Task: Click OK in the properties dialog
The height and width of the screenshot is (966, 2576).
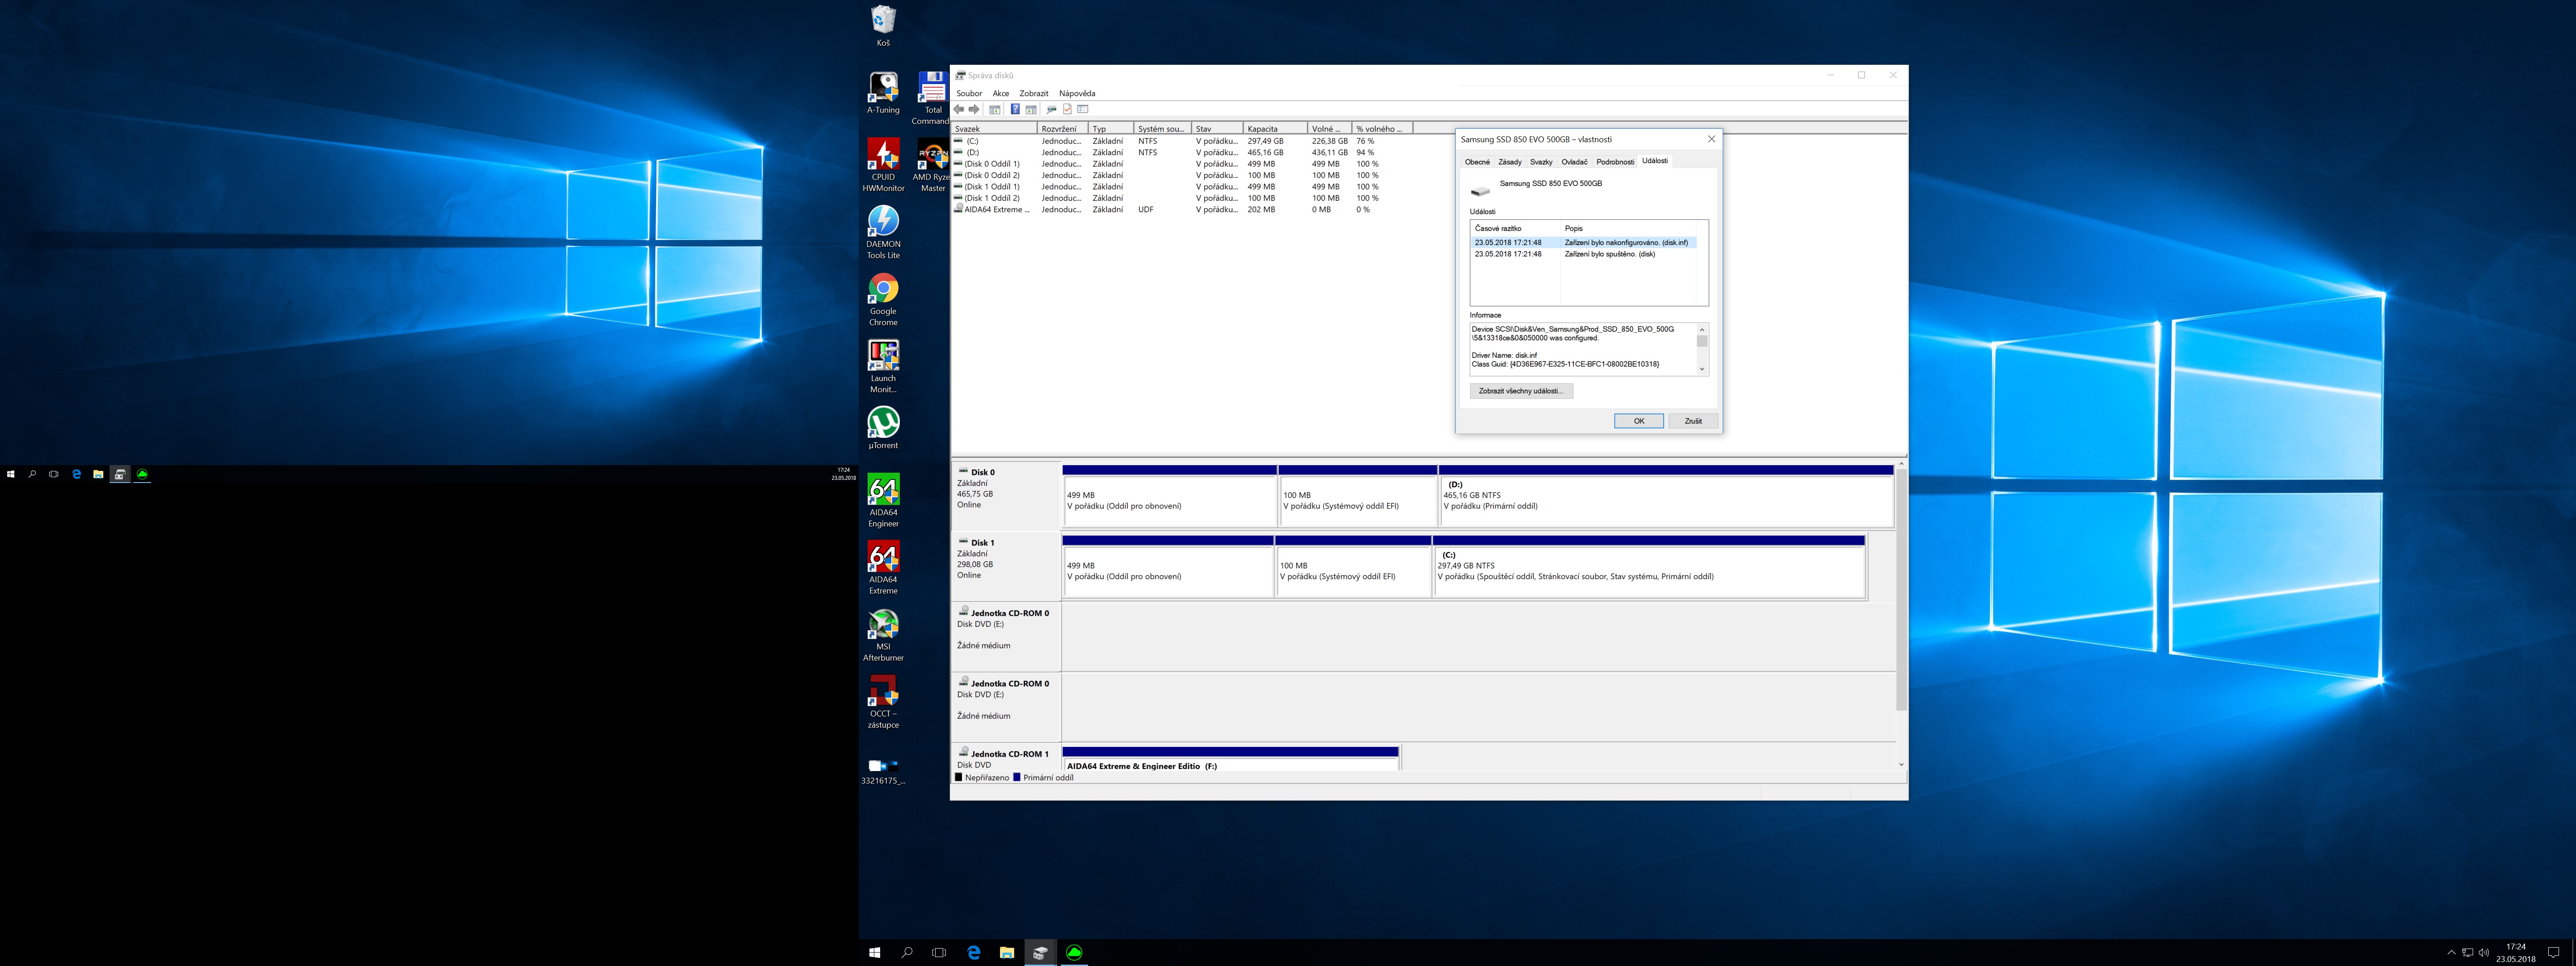Action: [1638, 421]
